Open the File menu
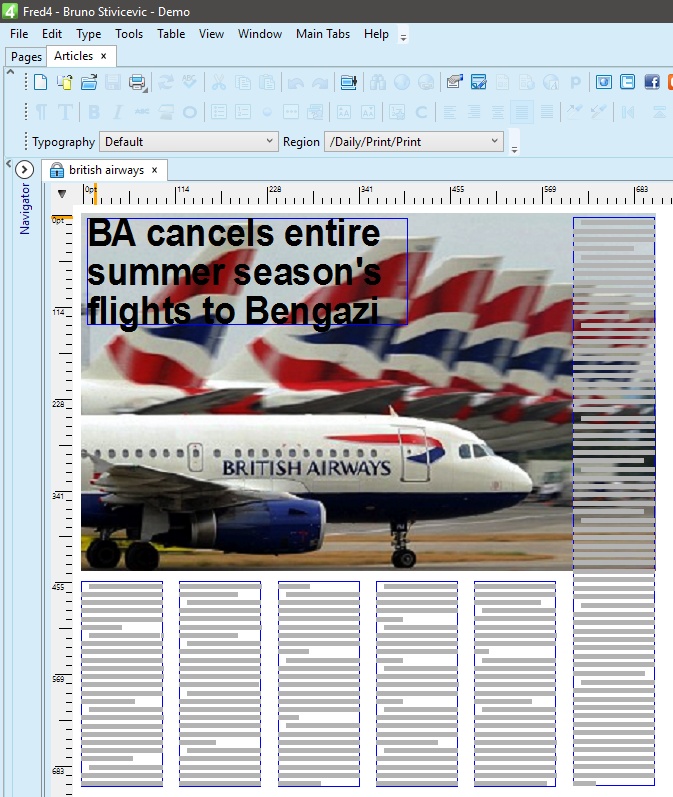Image resolution: width=673 pixels, height=797 pixels. tap(19, 34)
